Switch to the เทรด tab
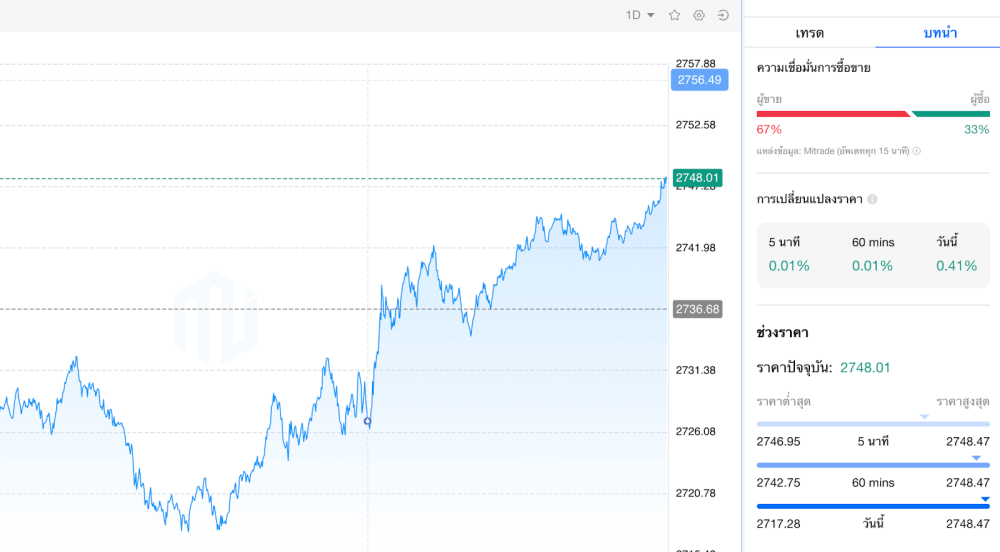Screen dimensions: 1000x552 809,33
